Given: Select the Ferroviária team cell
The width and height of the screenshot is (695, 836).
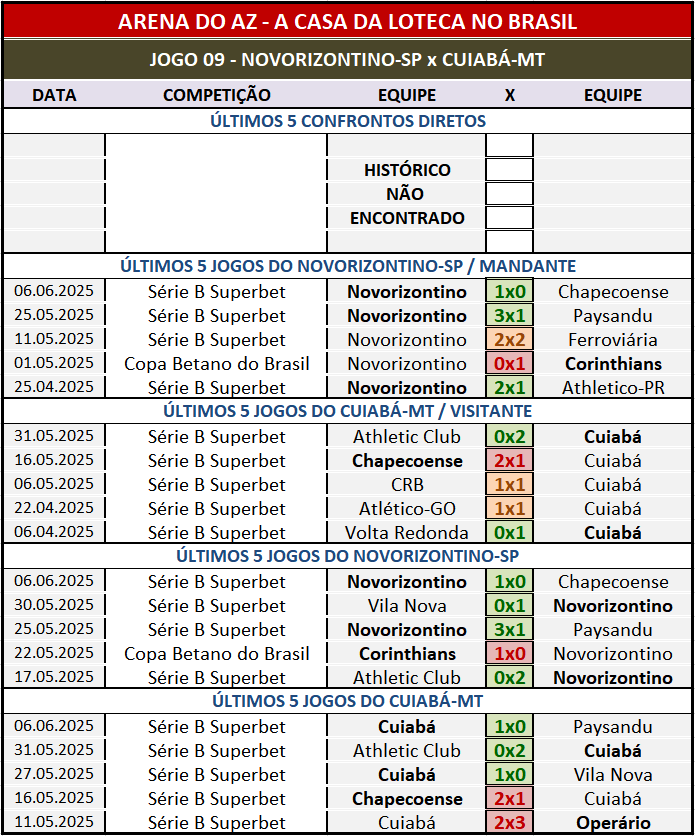Looking at the screenshot, I should 613,340.
